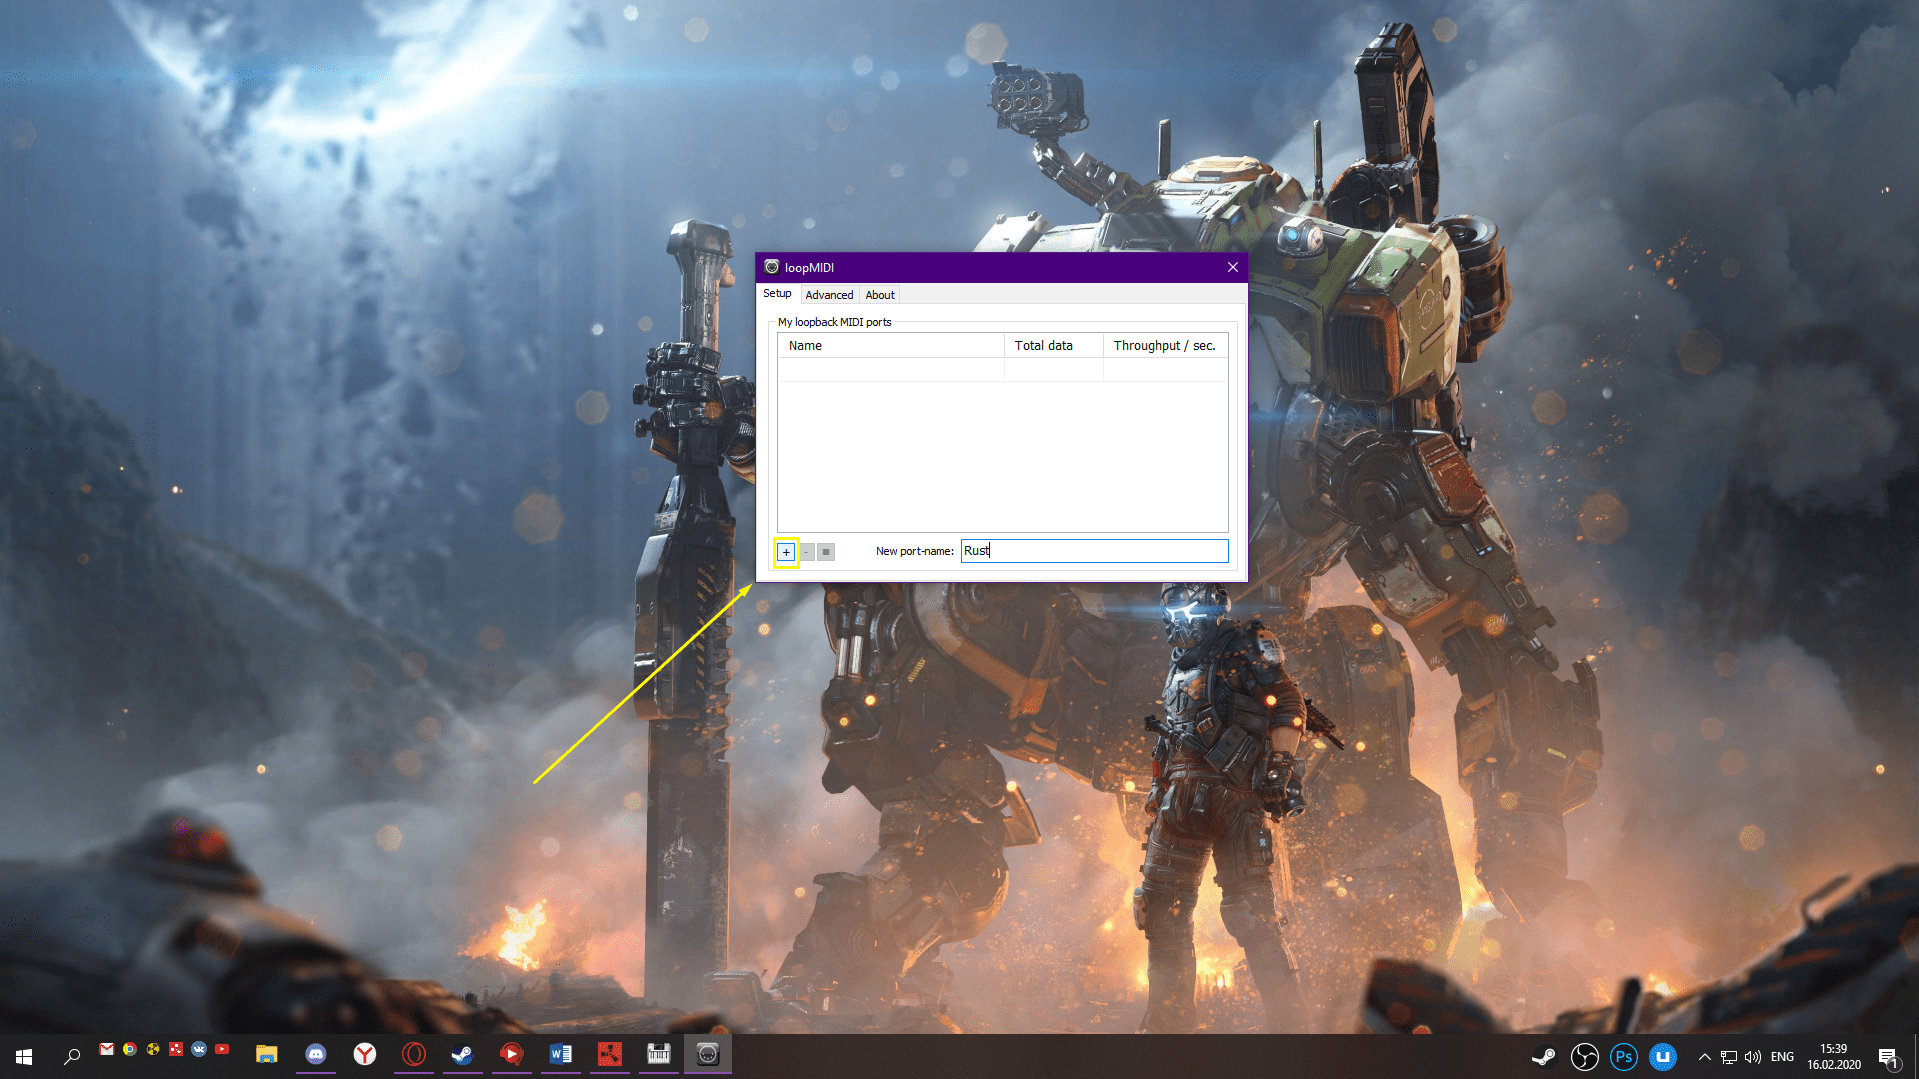Image resolution: width=1919 pixels, height=1079 pixels.
Task: Focus the New port-name input field
Action: coord(1094,551)
